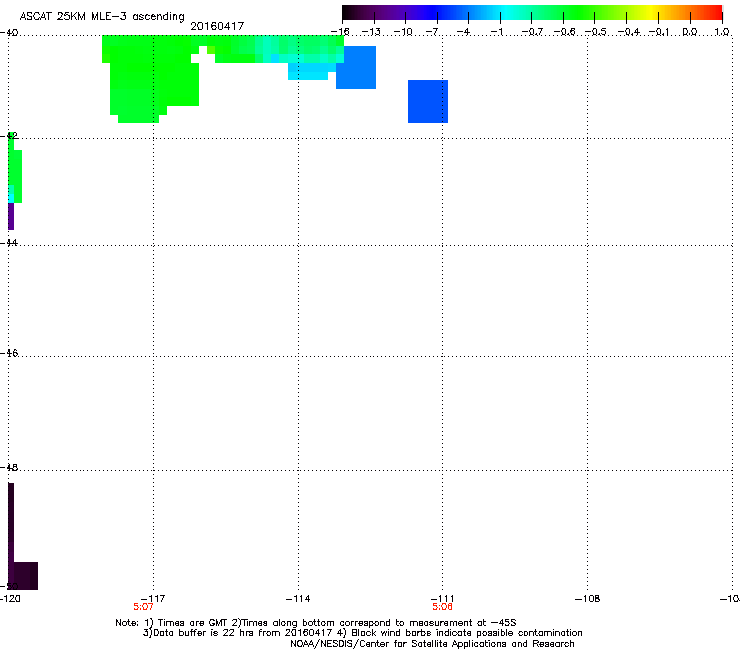Click the large green data region near -117
This screenshot has width=740, height=650.
[154, 78]
